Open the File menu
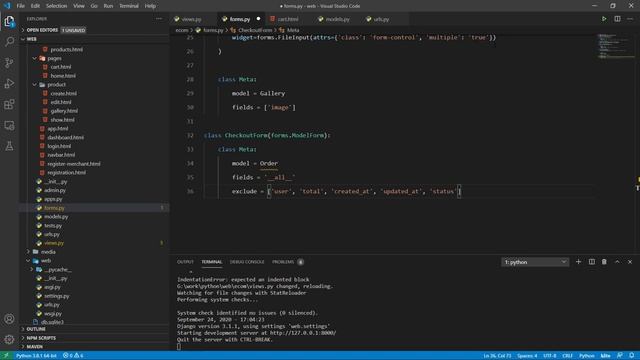 click(x=20, y=6)
